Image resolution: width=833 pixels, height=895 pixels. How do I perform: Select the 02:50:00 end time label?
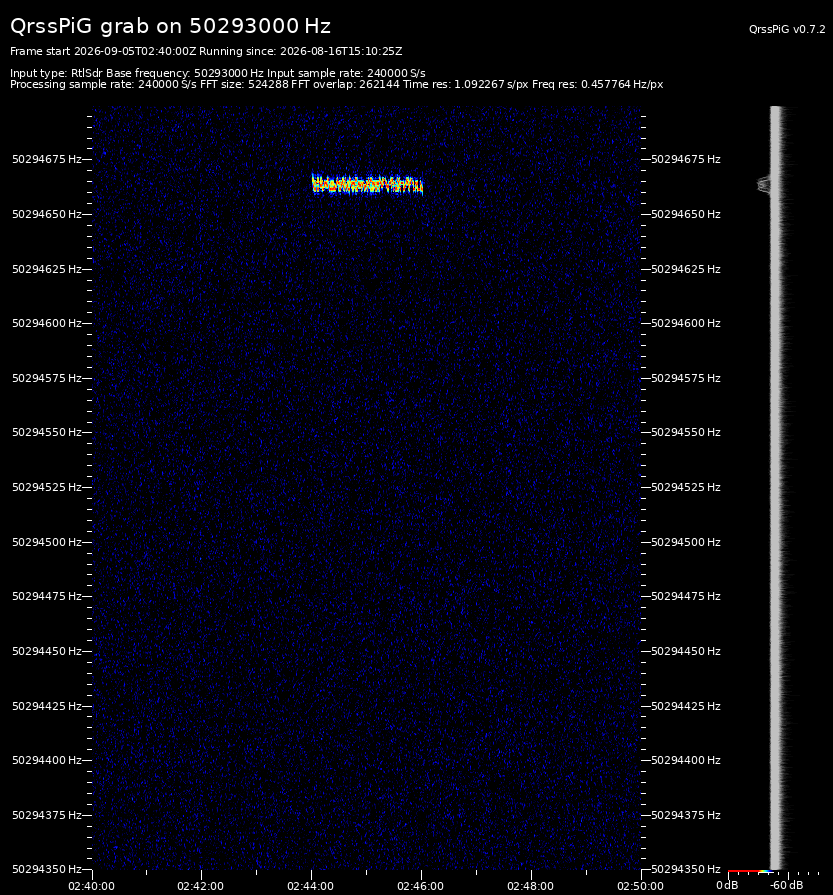640,886
